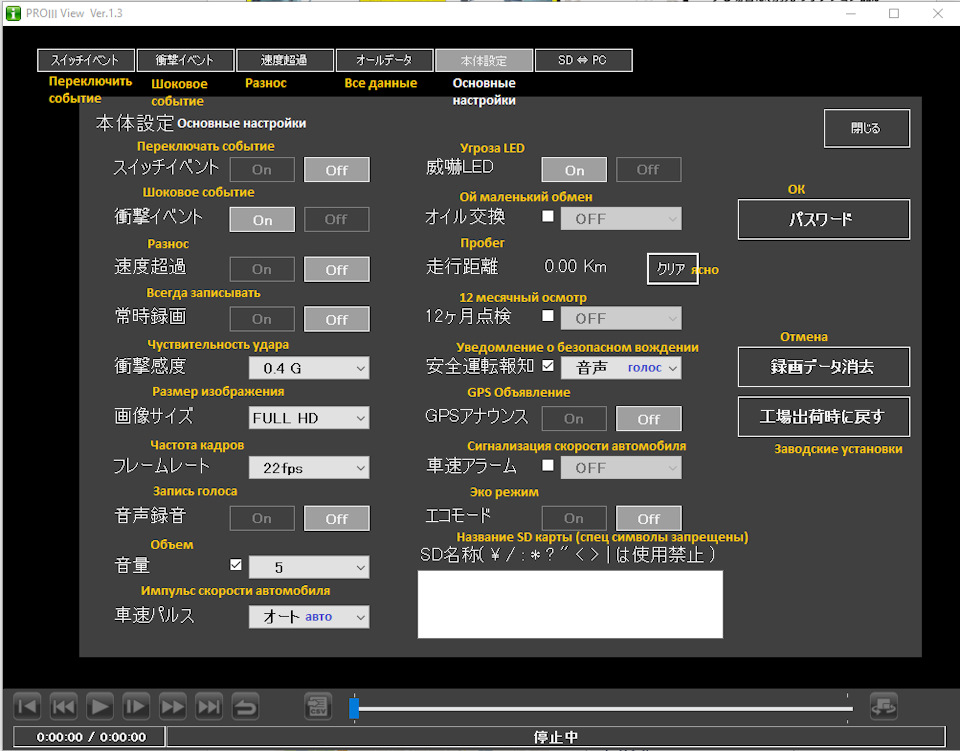Enable the 12ヶ月点検 checkbox
This screenshot has width=960, height=751.
click(x=548, y=316)
